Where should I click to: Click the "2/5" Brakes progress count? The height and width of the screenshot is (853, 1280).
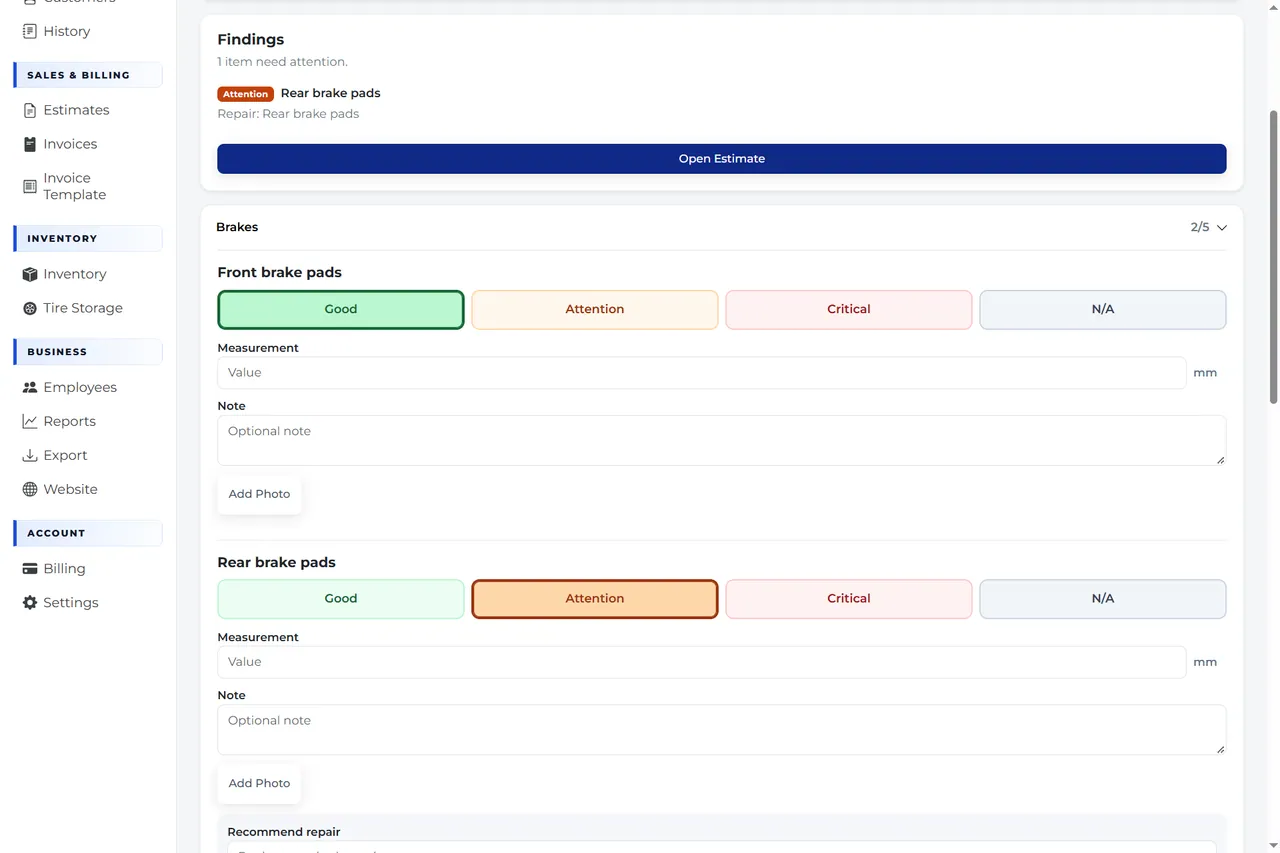pyautogui.click(x=1199, y=227)
